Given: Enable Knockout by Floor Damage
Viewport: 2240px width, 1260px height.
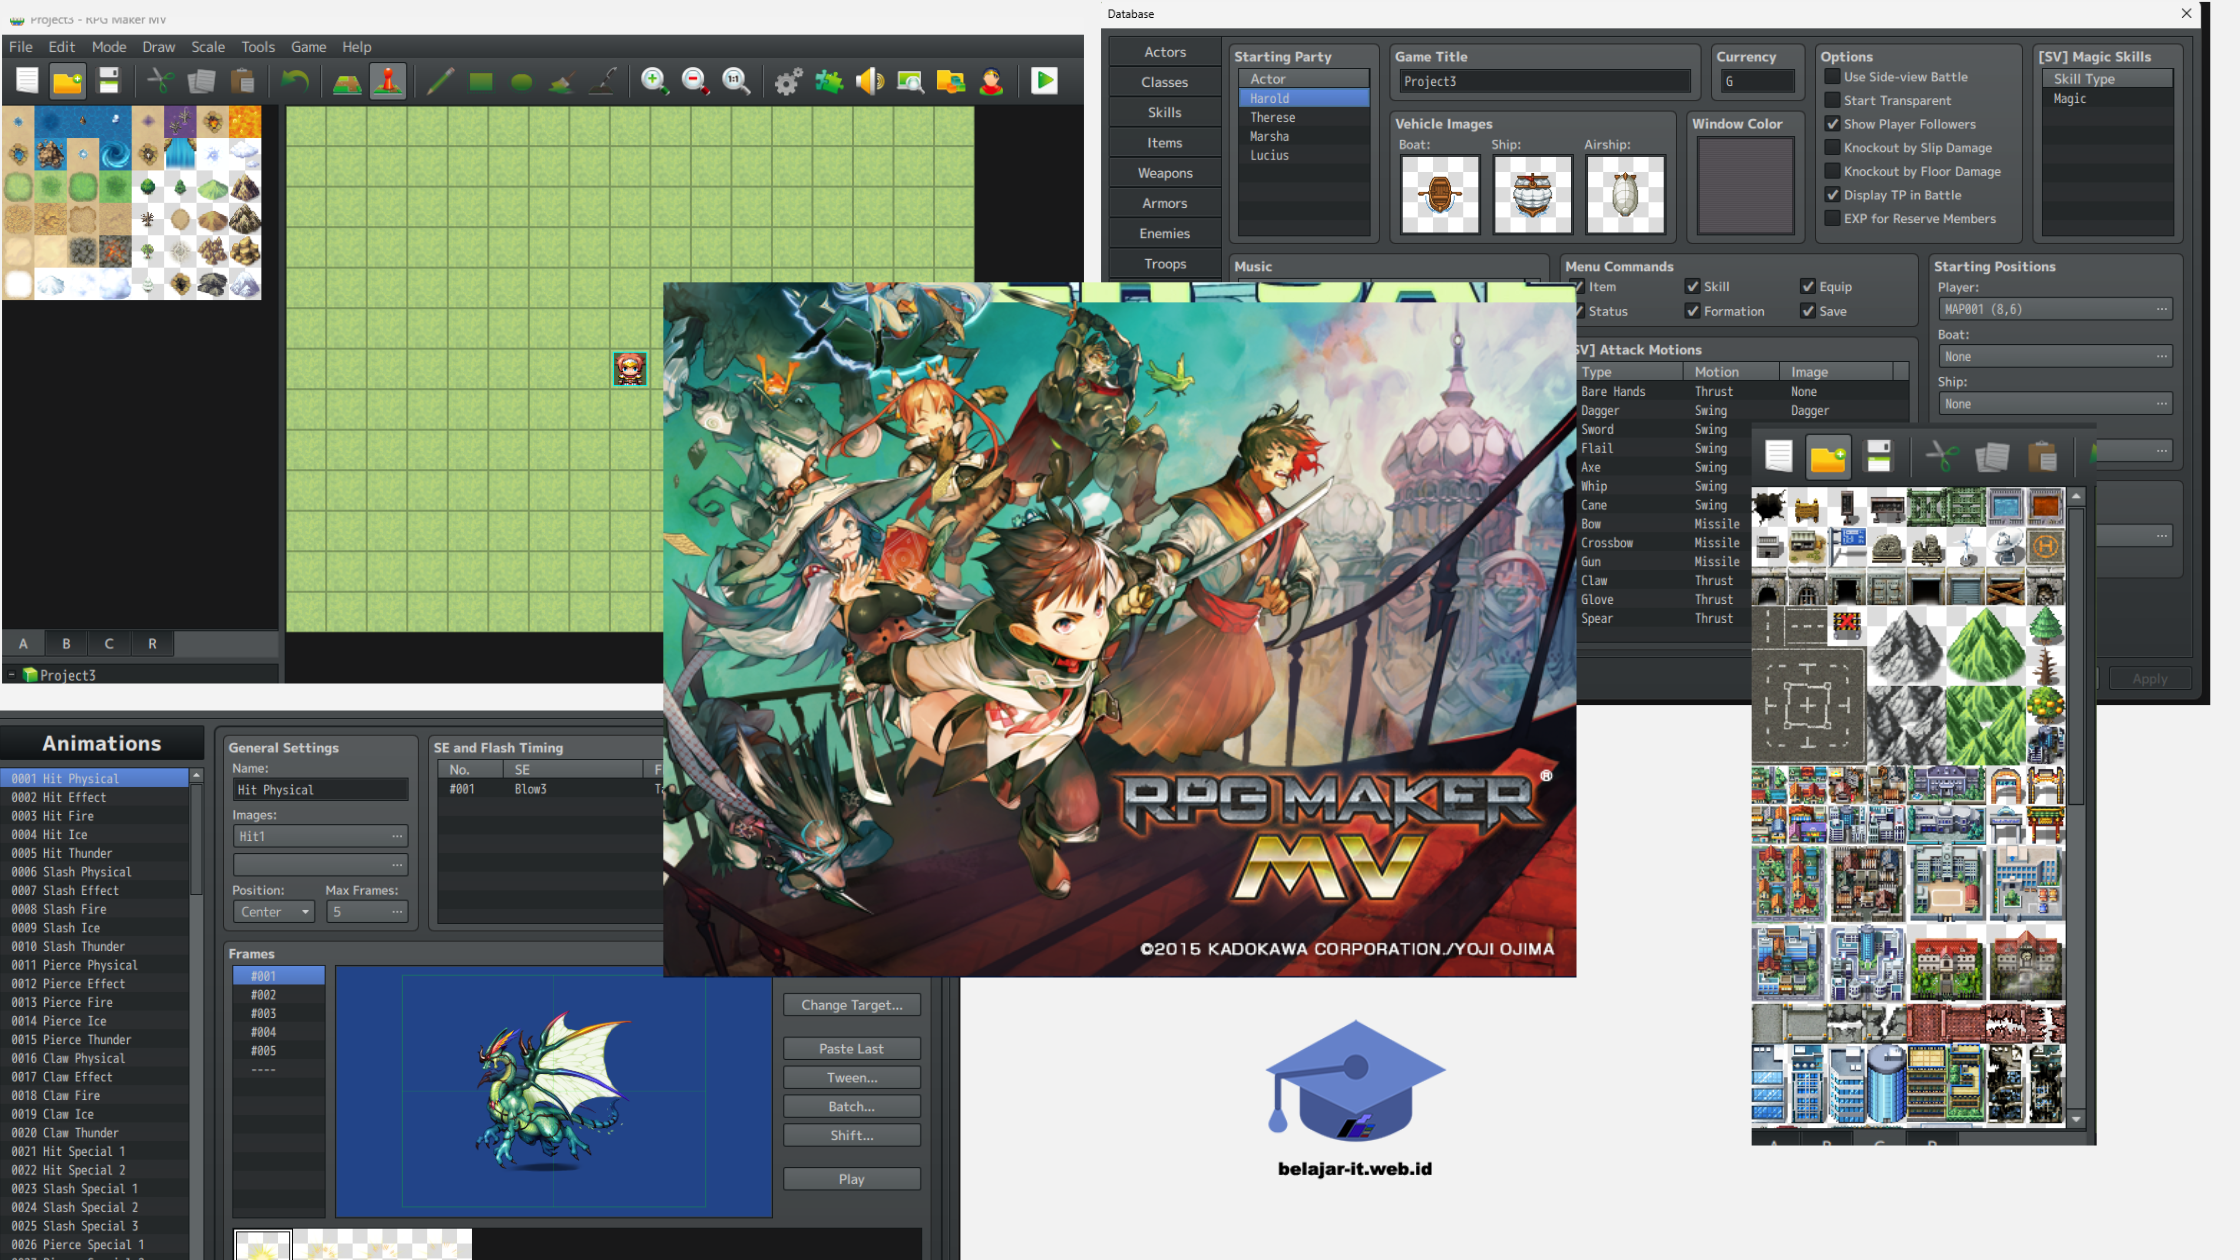Looking at the screenshot, I should 1832,171.
